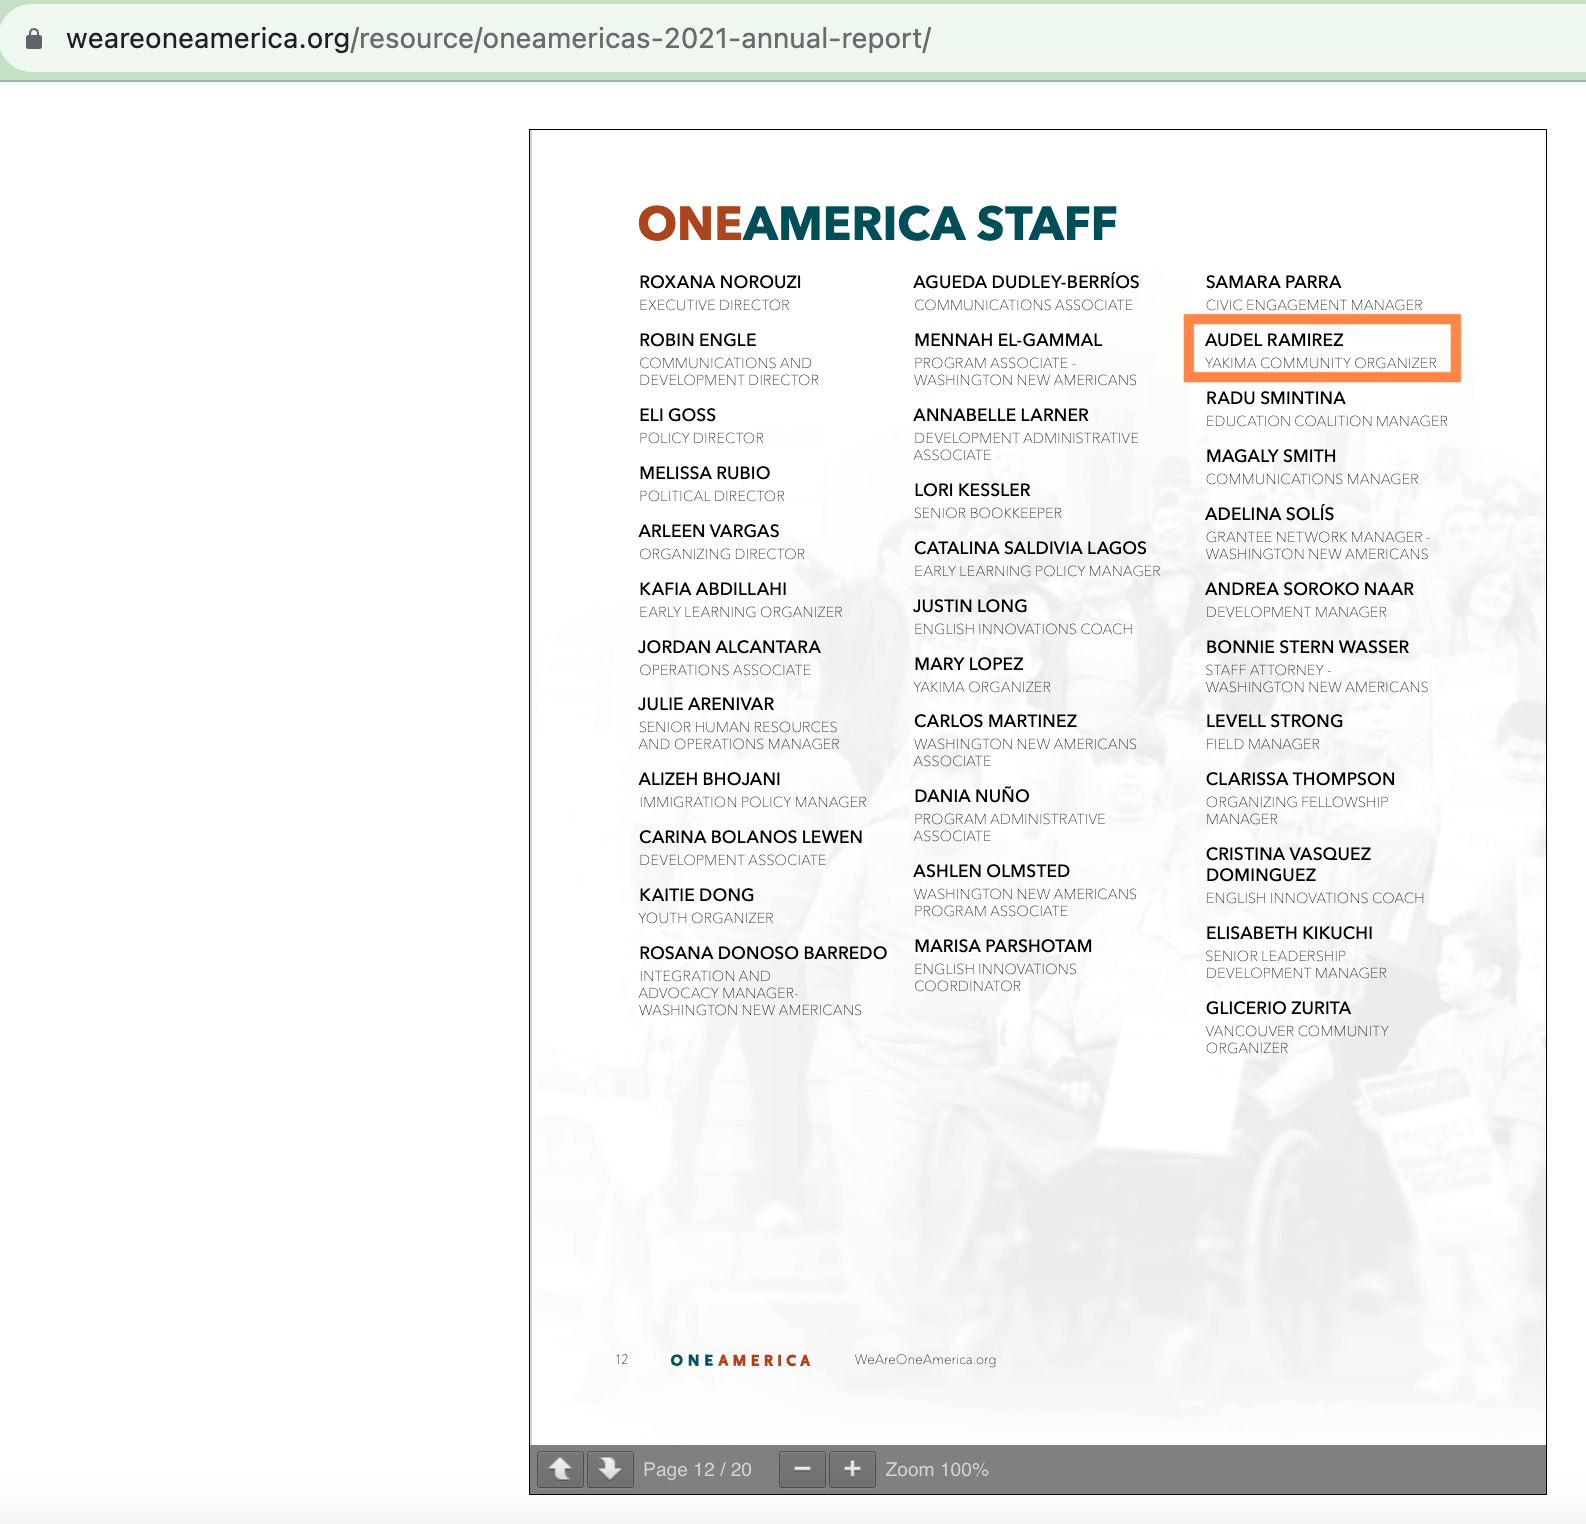Select the name Agueda Dudley-Berríos
Viewport: 1586px width, 1524px height.
[1026, 282]
